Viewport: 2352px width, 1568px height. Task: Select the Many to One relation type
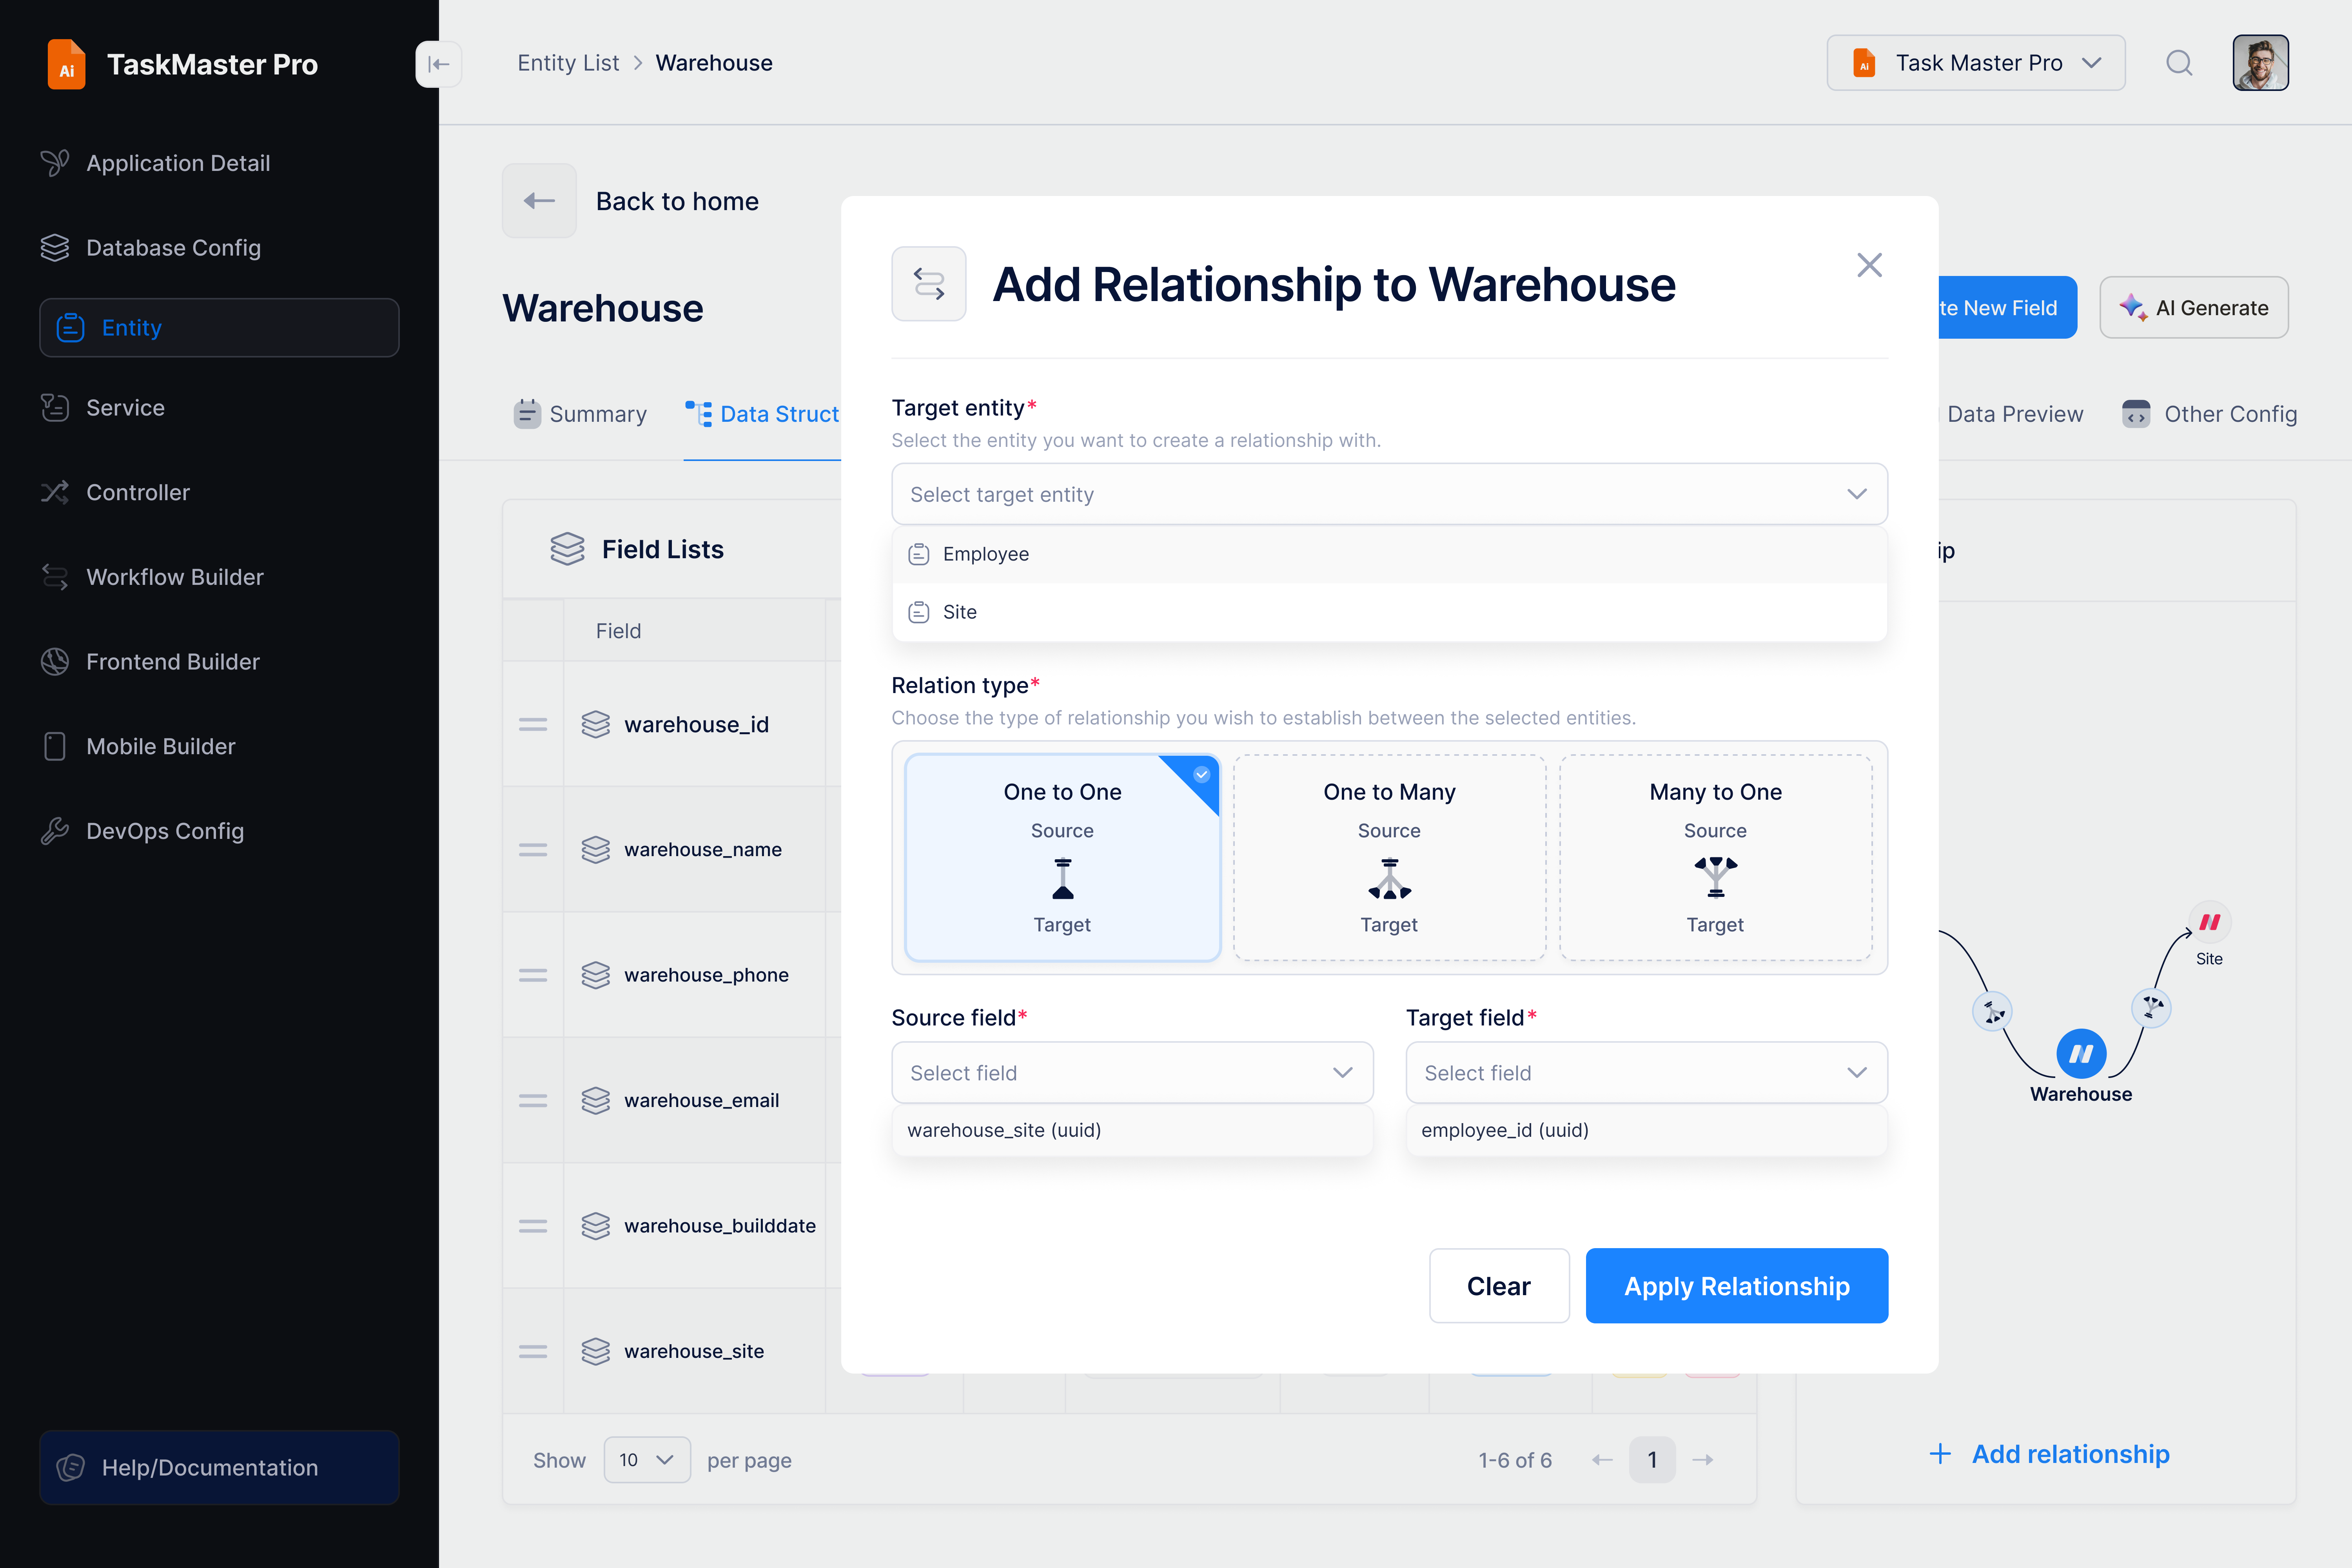[1715, 857]
